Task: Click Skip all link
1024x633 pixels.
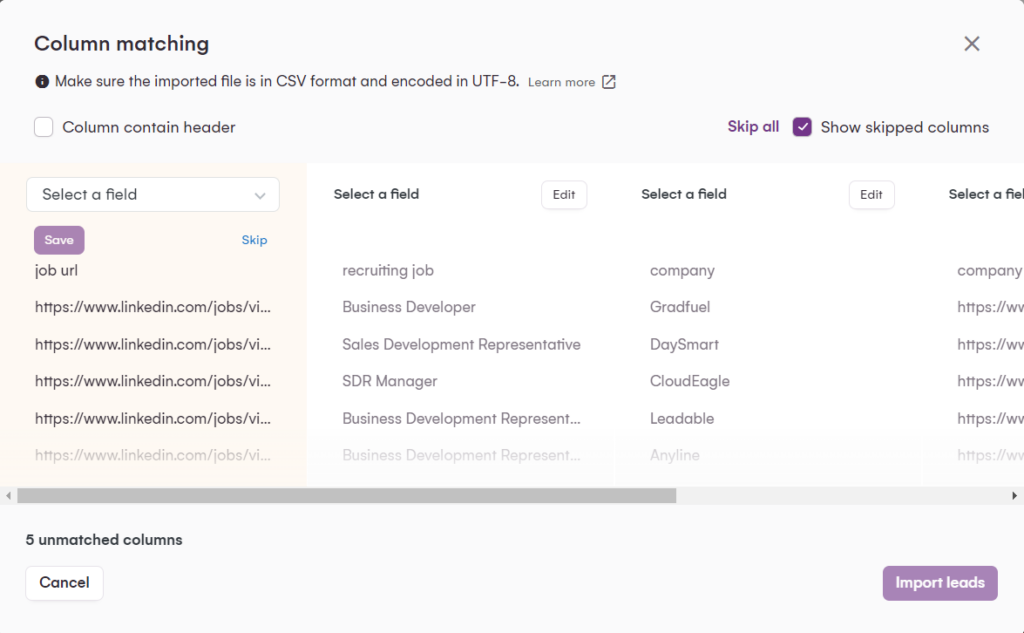Action: tap(753, 127)
